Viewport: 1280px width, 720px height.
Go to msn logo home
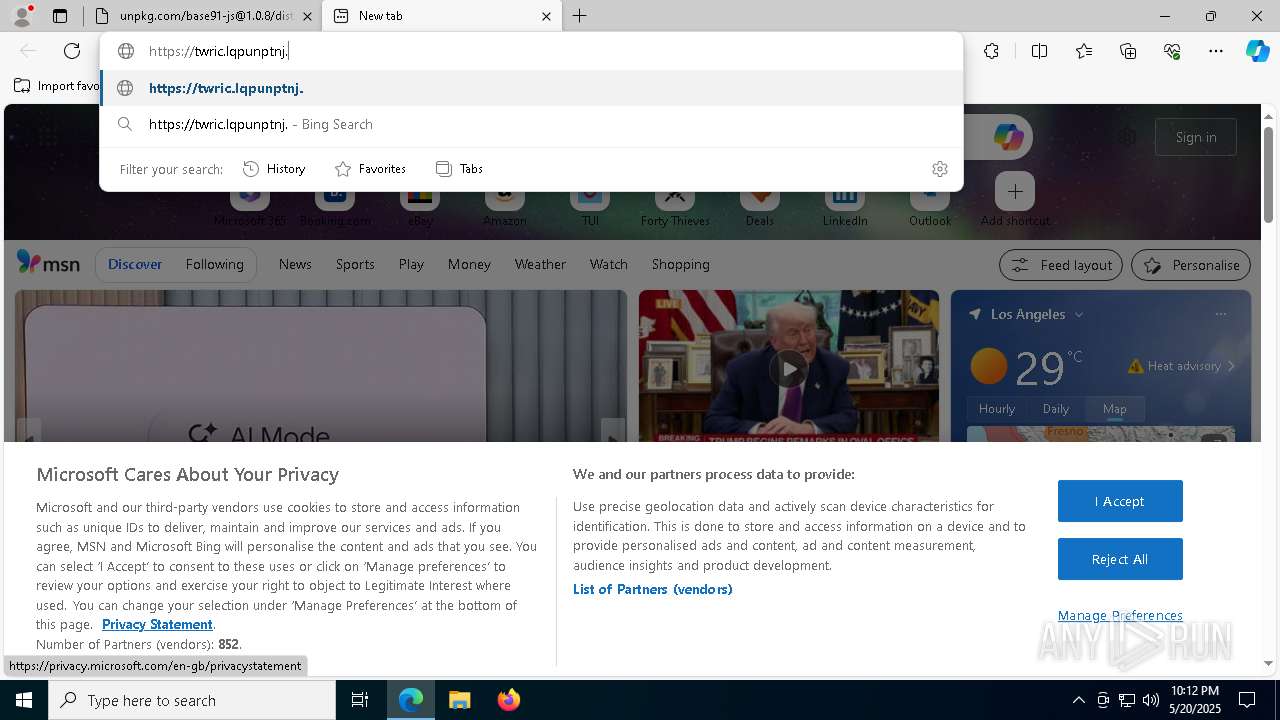click(x=48, y=263)
